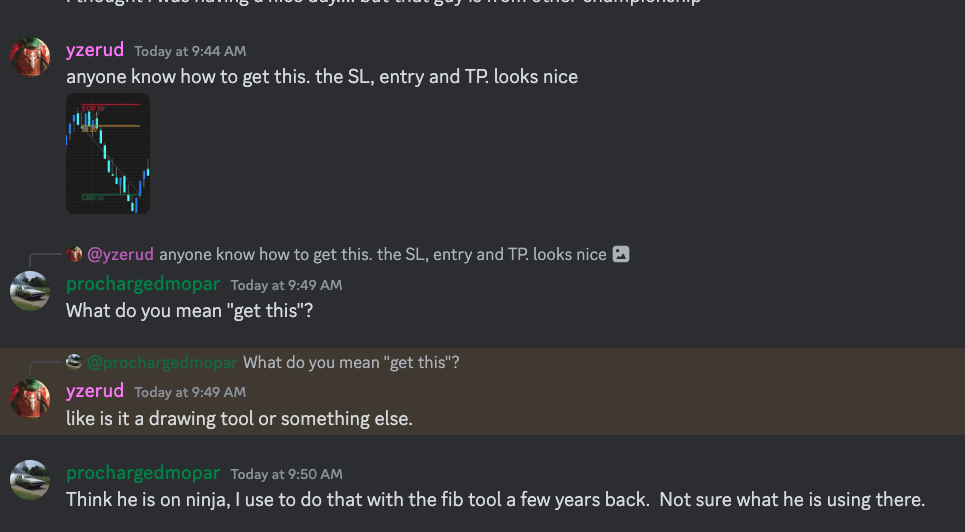Viewport: 965px width, 532px height.
Task: Click the image attachment icon in the reply preview
Action: click(x=621, y=254)
